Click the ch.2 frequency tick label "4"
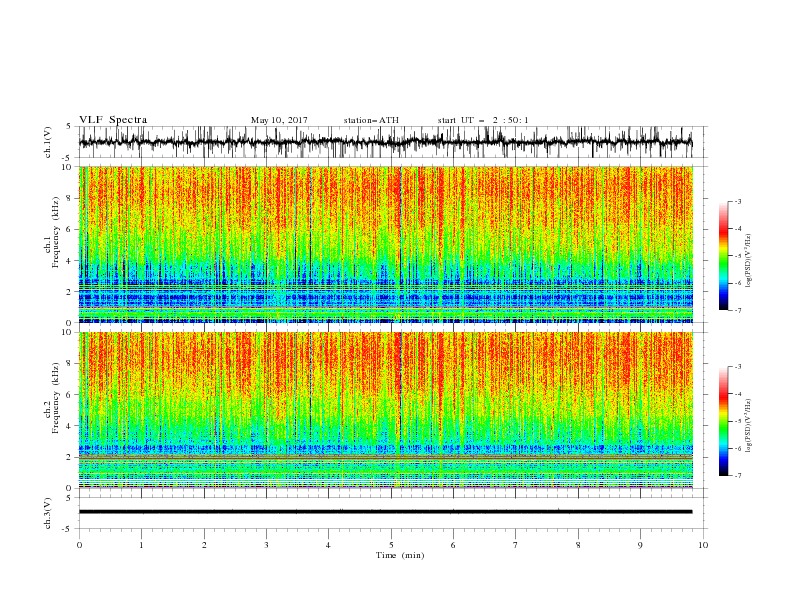This screenshot has width=792, height=612. [x=70, y=426]
